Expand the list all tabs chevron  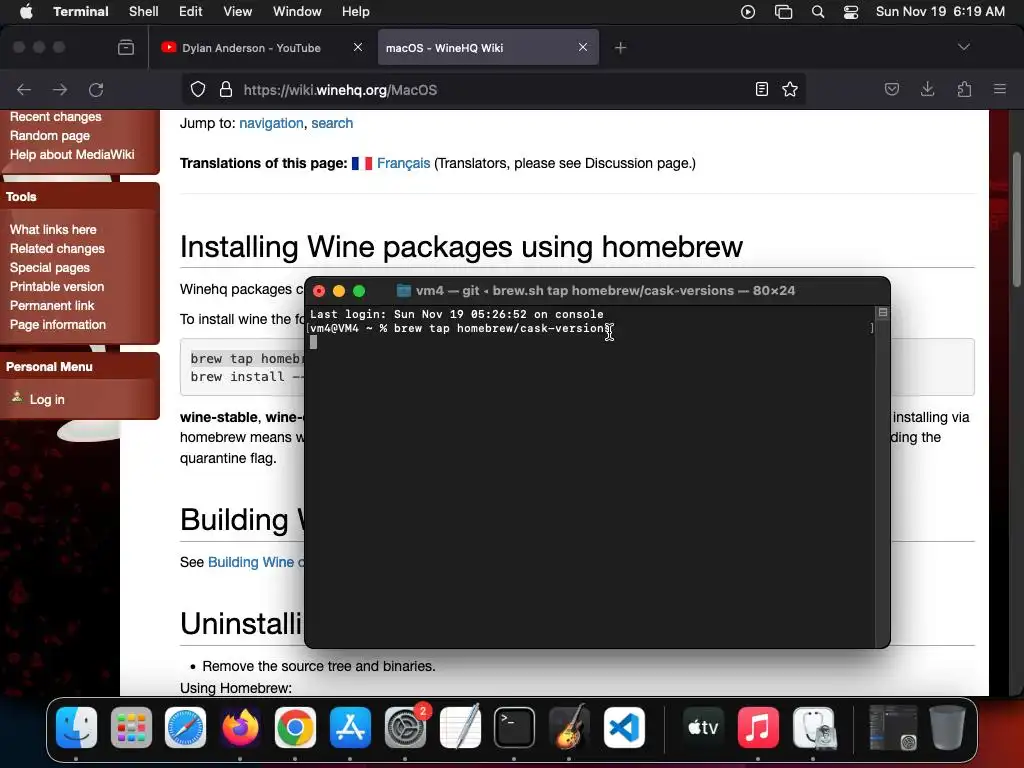click(x=963, y=47)
